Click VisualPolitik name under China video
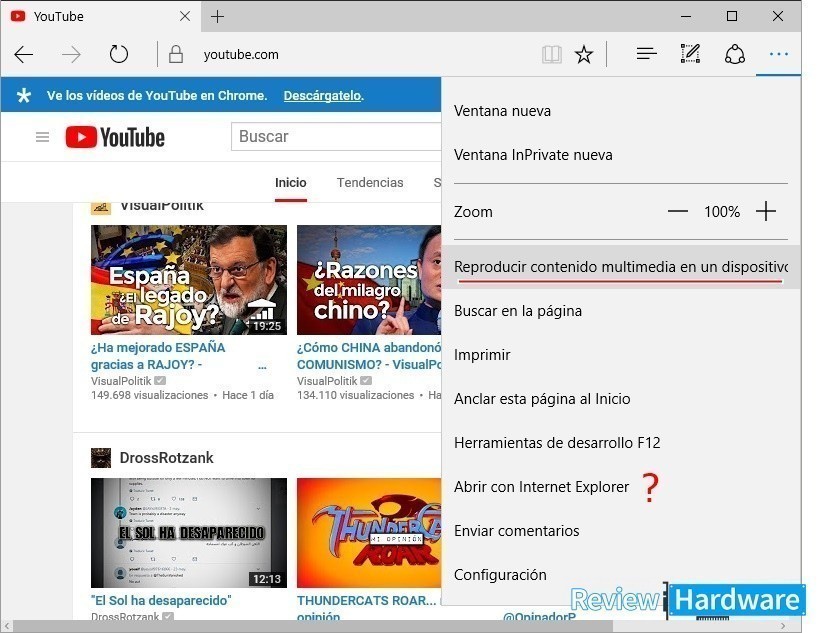 (x=327, y=381)
